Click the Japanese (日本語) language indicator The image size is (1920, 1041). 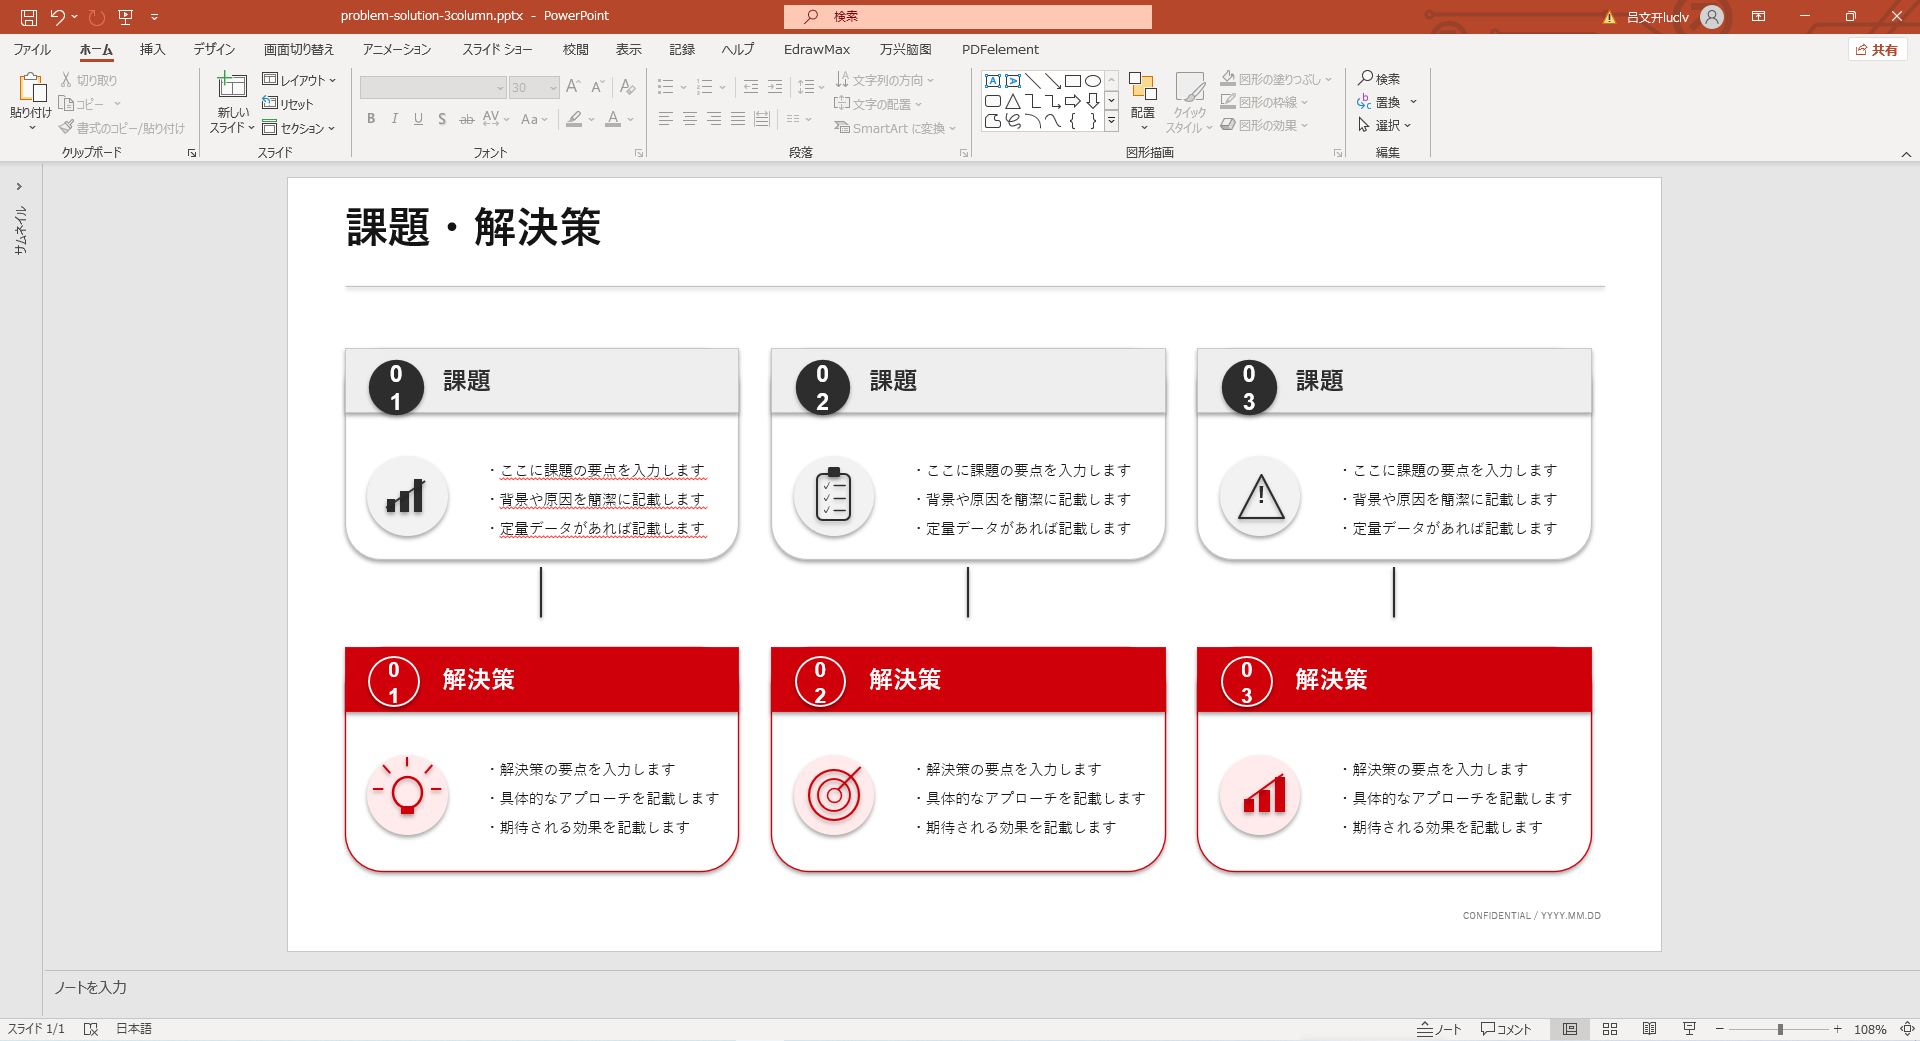[134, 1029]
